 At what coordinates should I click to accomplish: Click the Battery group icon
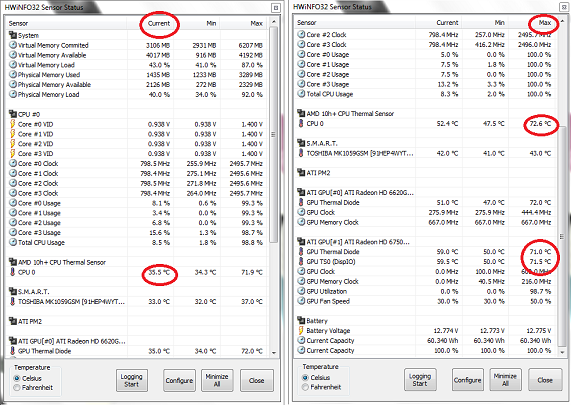click(301, 321)
